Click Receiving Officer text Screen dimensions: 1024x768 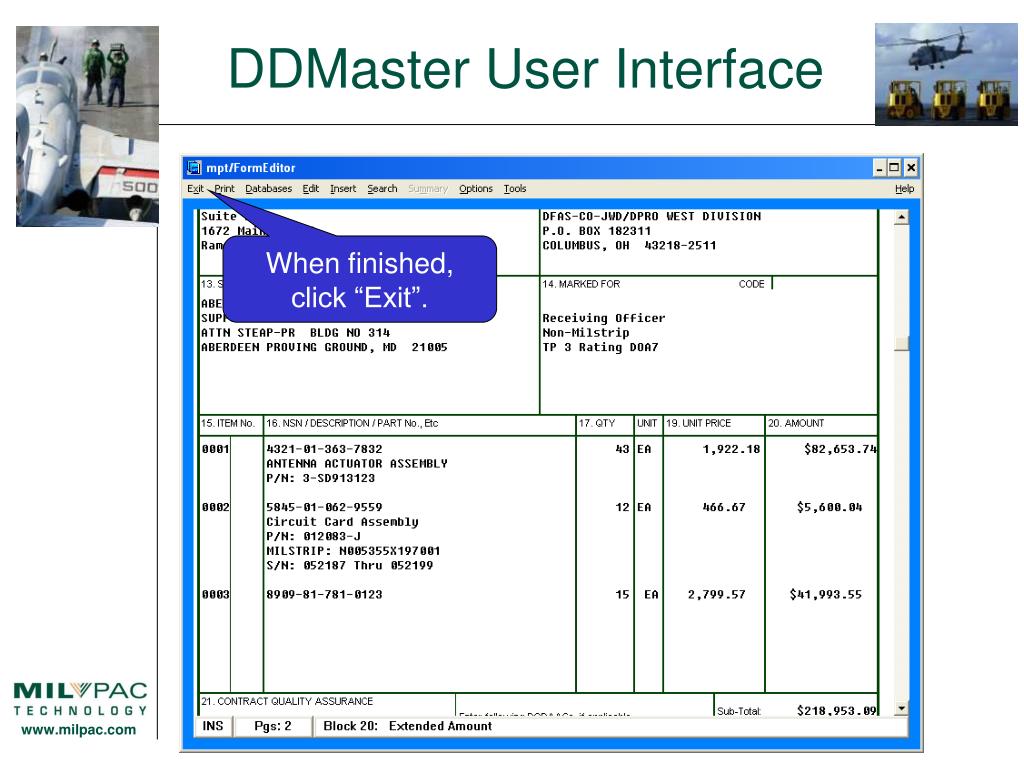click(x=604, y=318)
